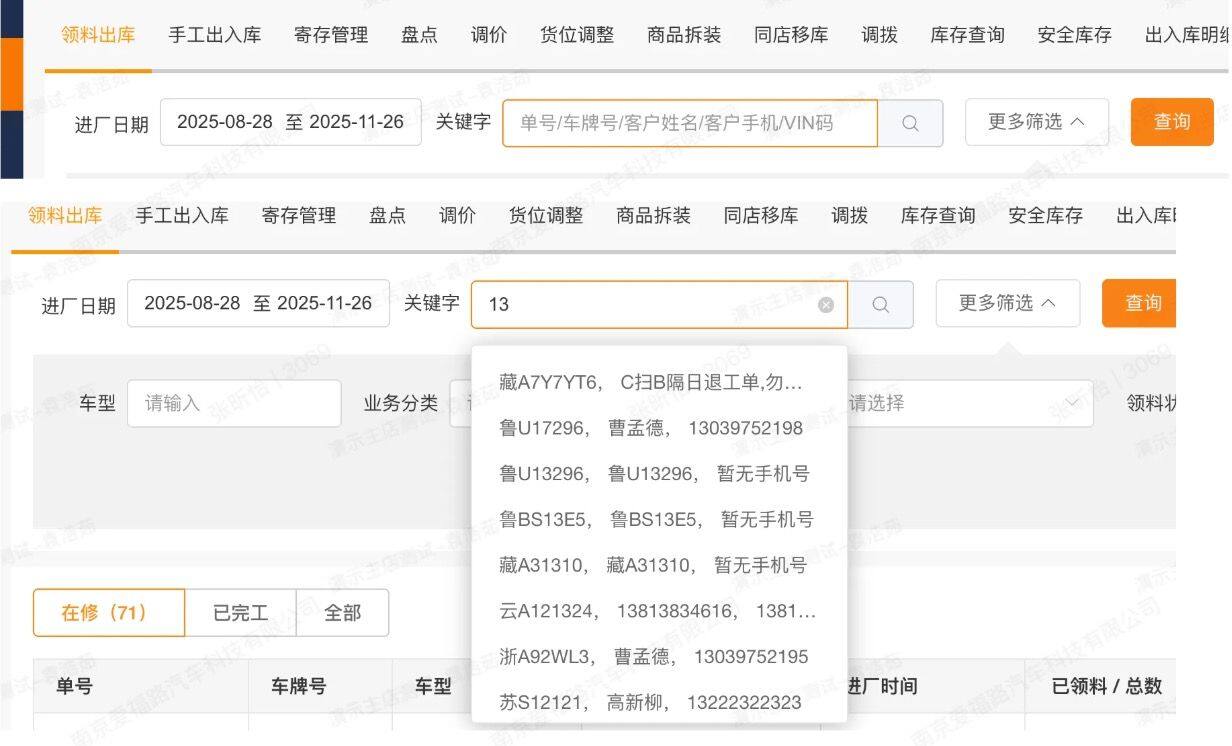Focus the 车型 input field
The width and height of the screenshot is (1232, 746).
pyautogui.click(x=234, y=403)
